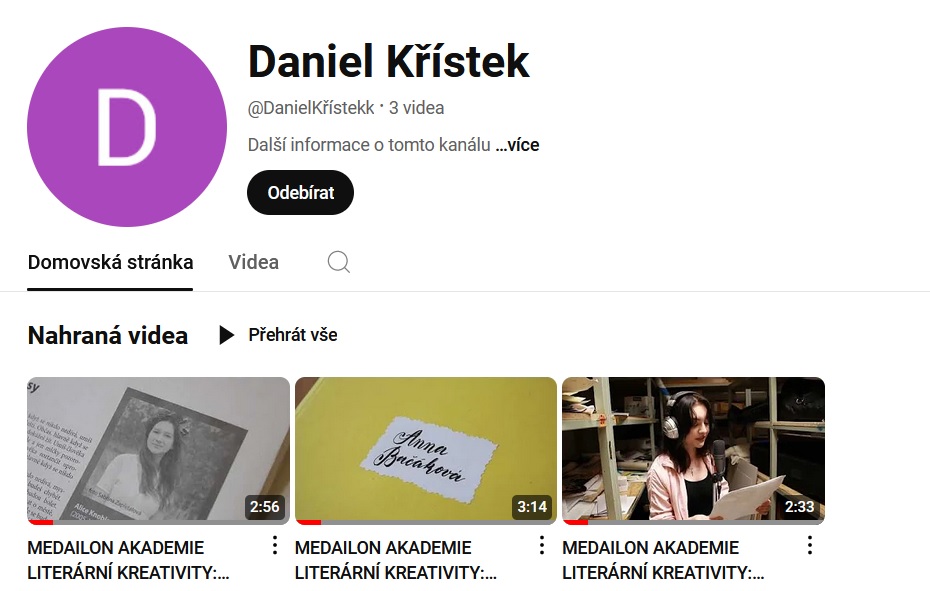Open first MEDAILON AKADEMIE video title

tap(128, 560)
